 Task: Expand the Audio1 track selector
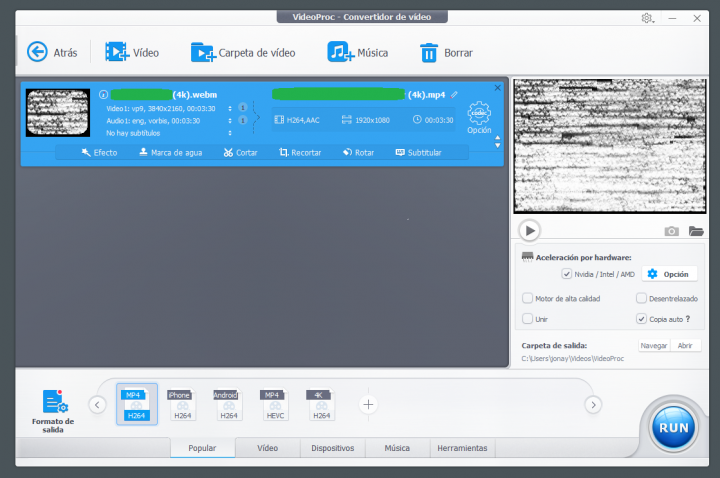pos(230,121)
